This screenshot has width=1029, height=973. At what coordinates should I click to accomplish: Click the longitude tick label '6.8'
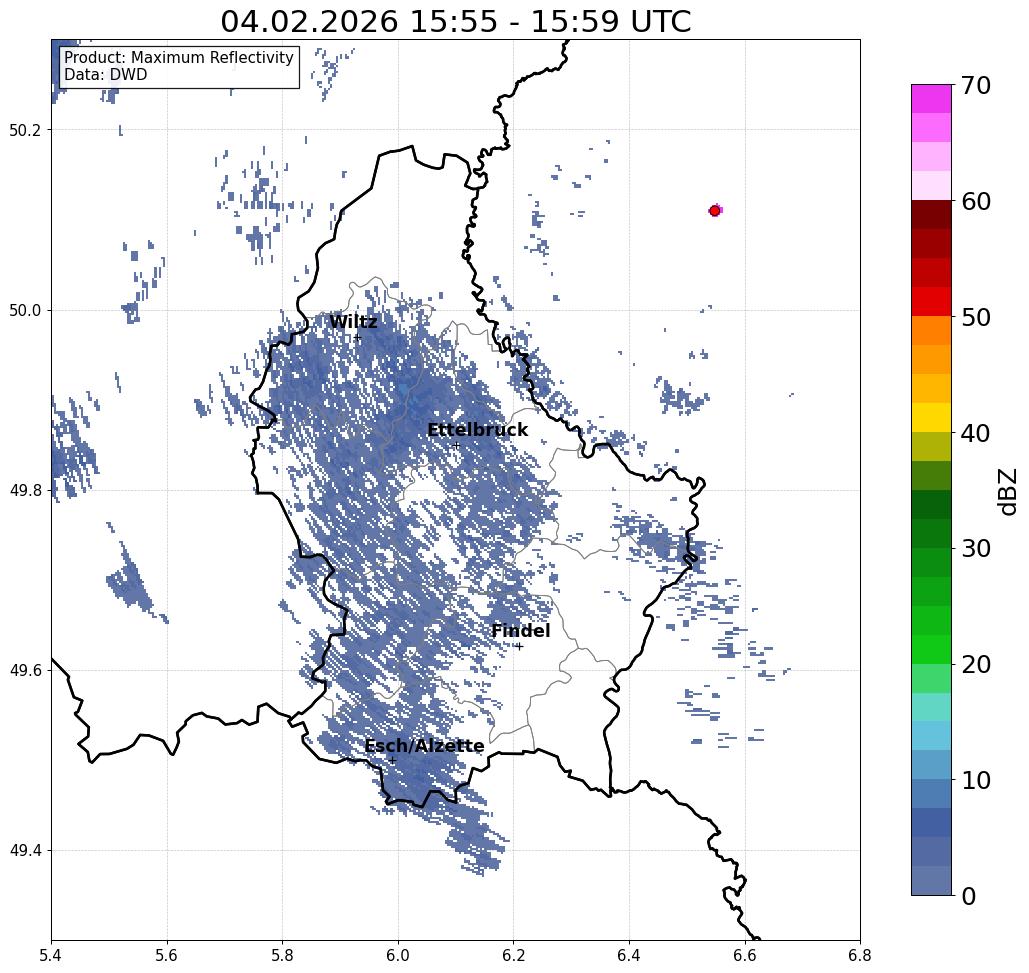[860, 955]
